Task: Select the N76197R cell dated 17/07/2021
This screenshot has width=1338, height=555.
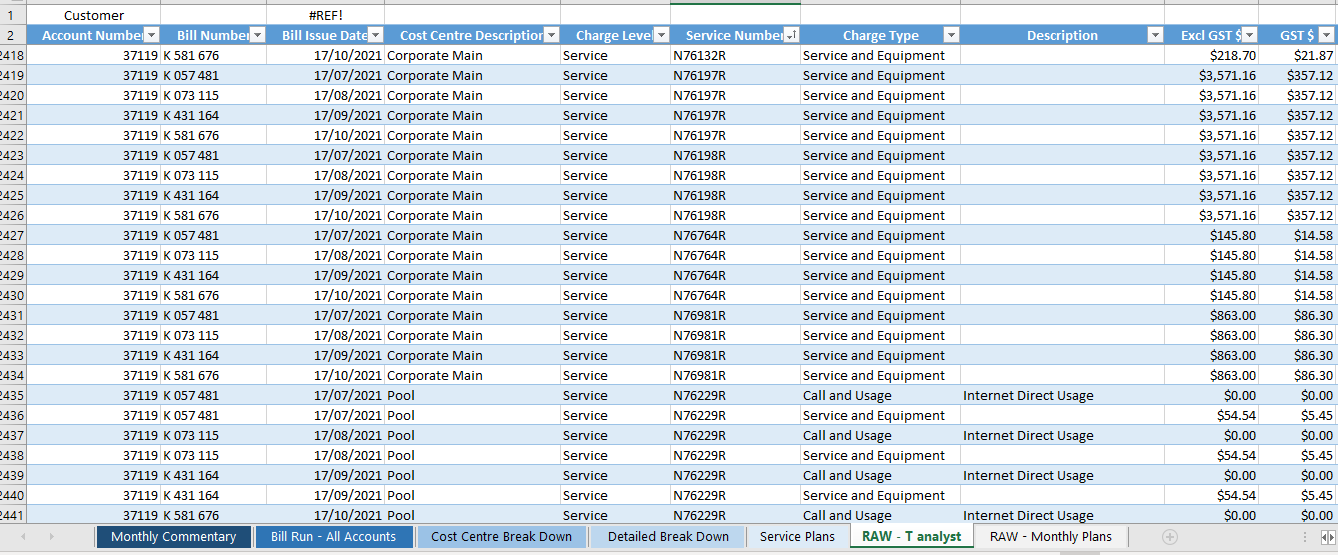Action: pos(735,76)
